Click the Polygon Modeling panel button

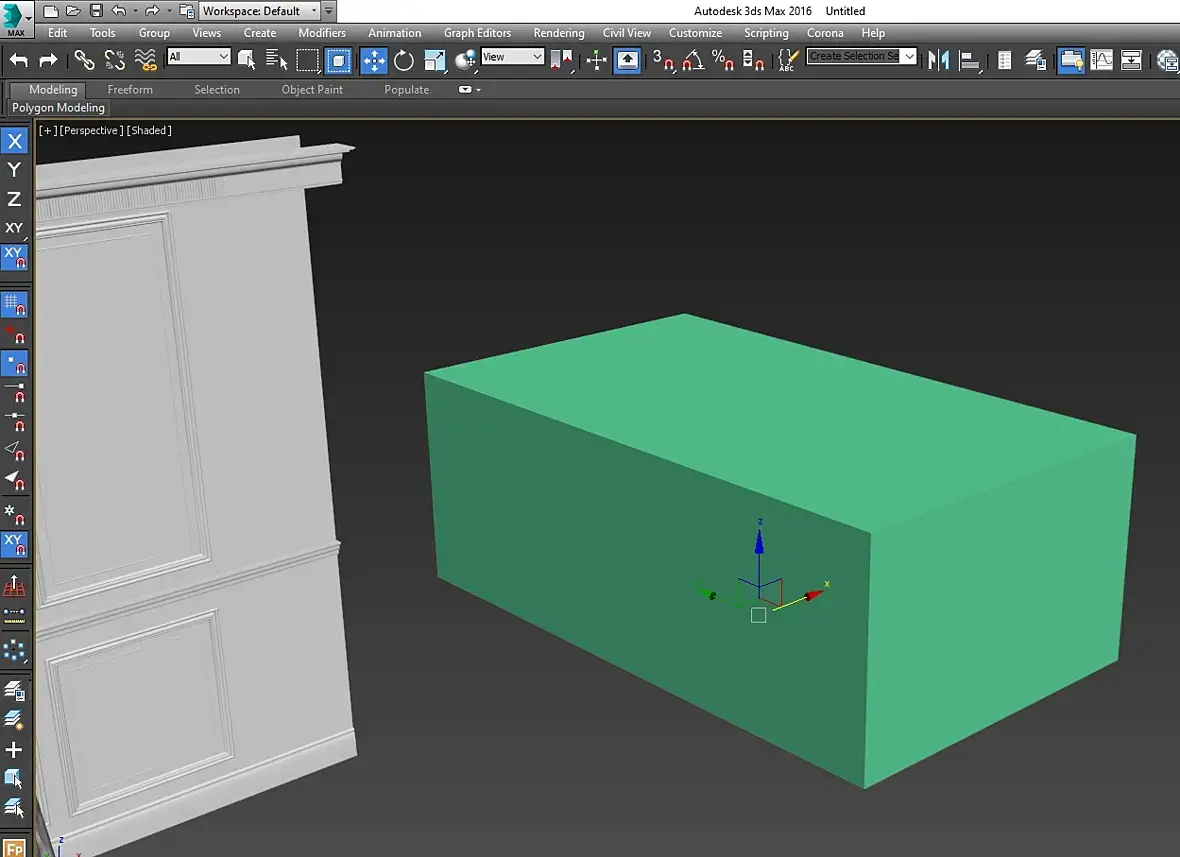coord(58,108)
